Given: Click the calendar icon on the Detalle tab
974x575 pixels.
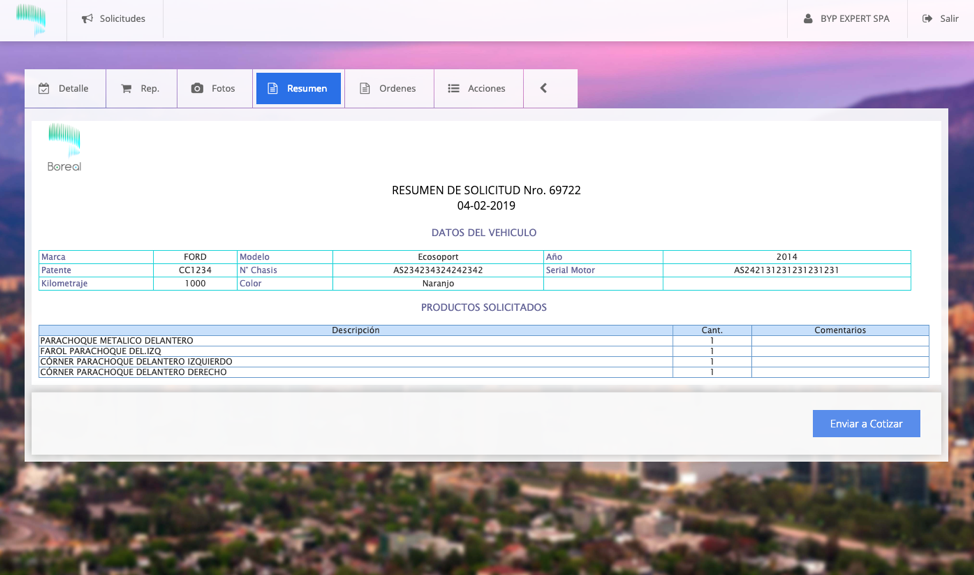Looking at the screenshot, I should click(x=44, y=89).
